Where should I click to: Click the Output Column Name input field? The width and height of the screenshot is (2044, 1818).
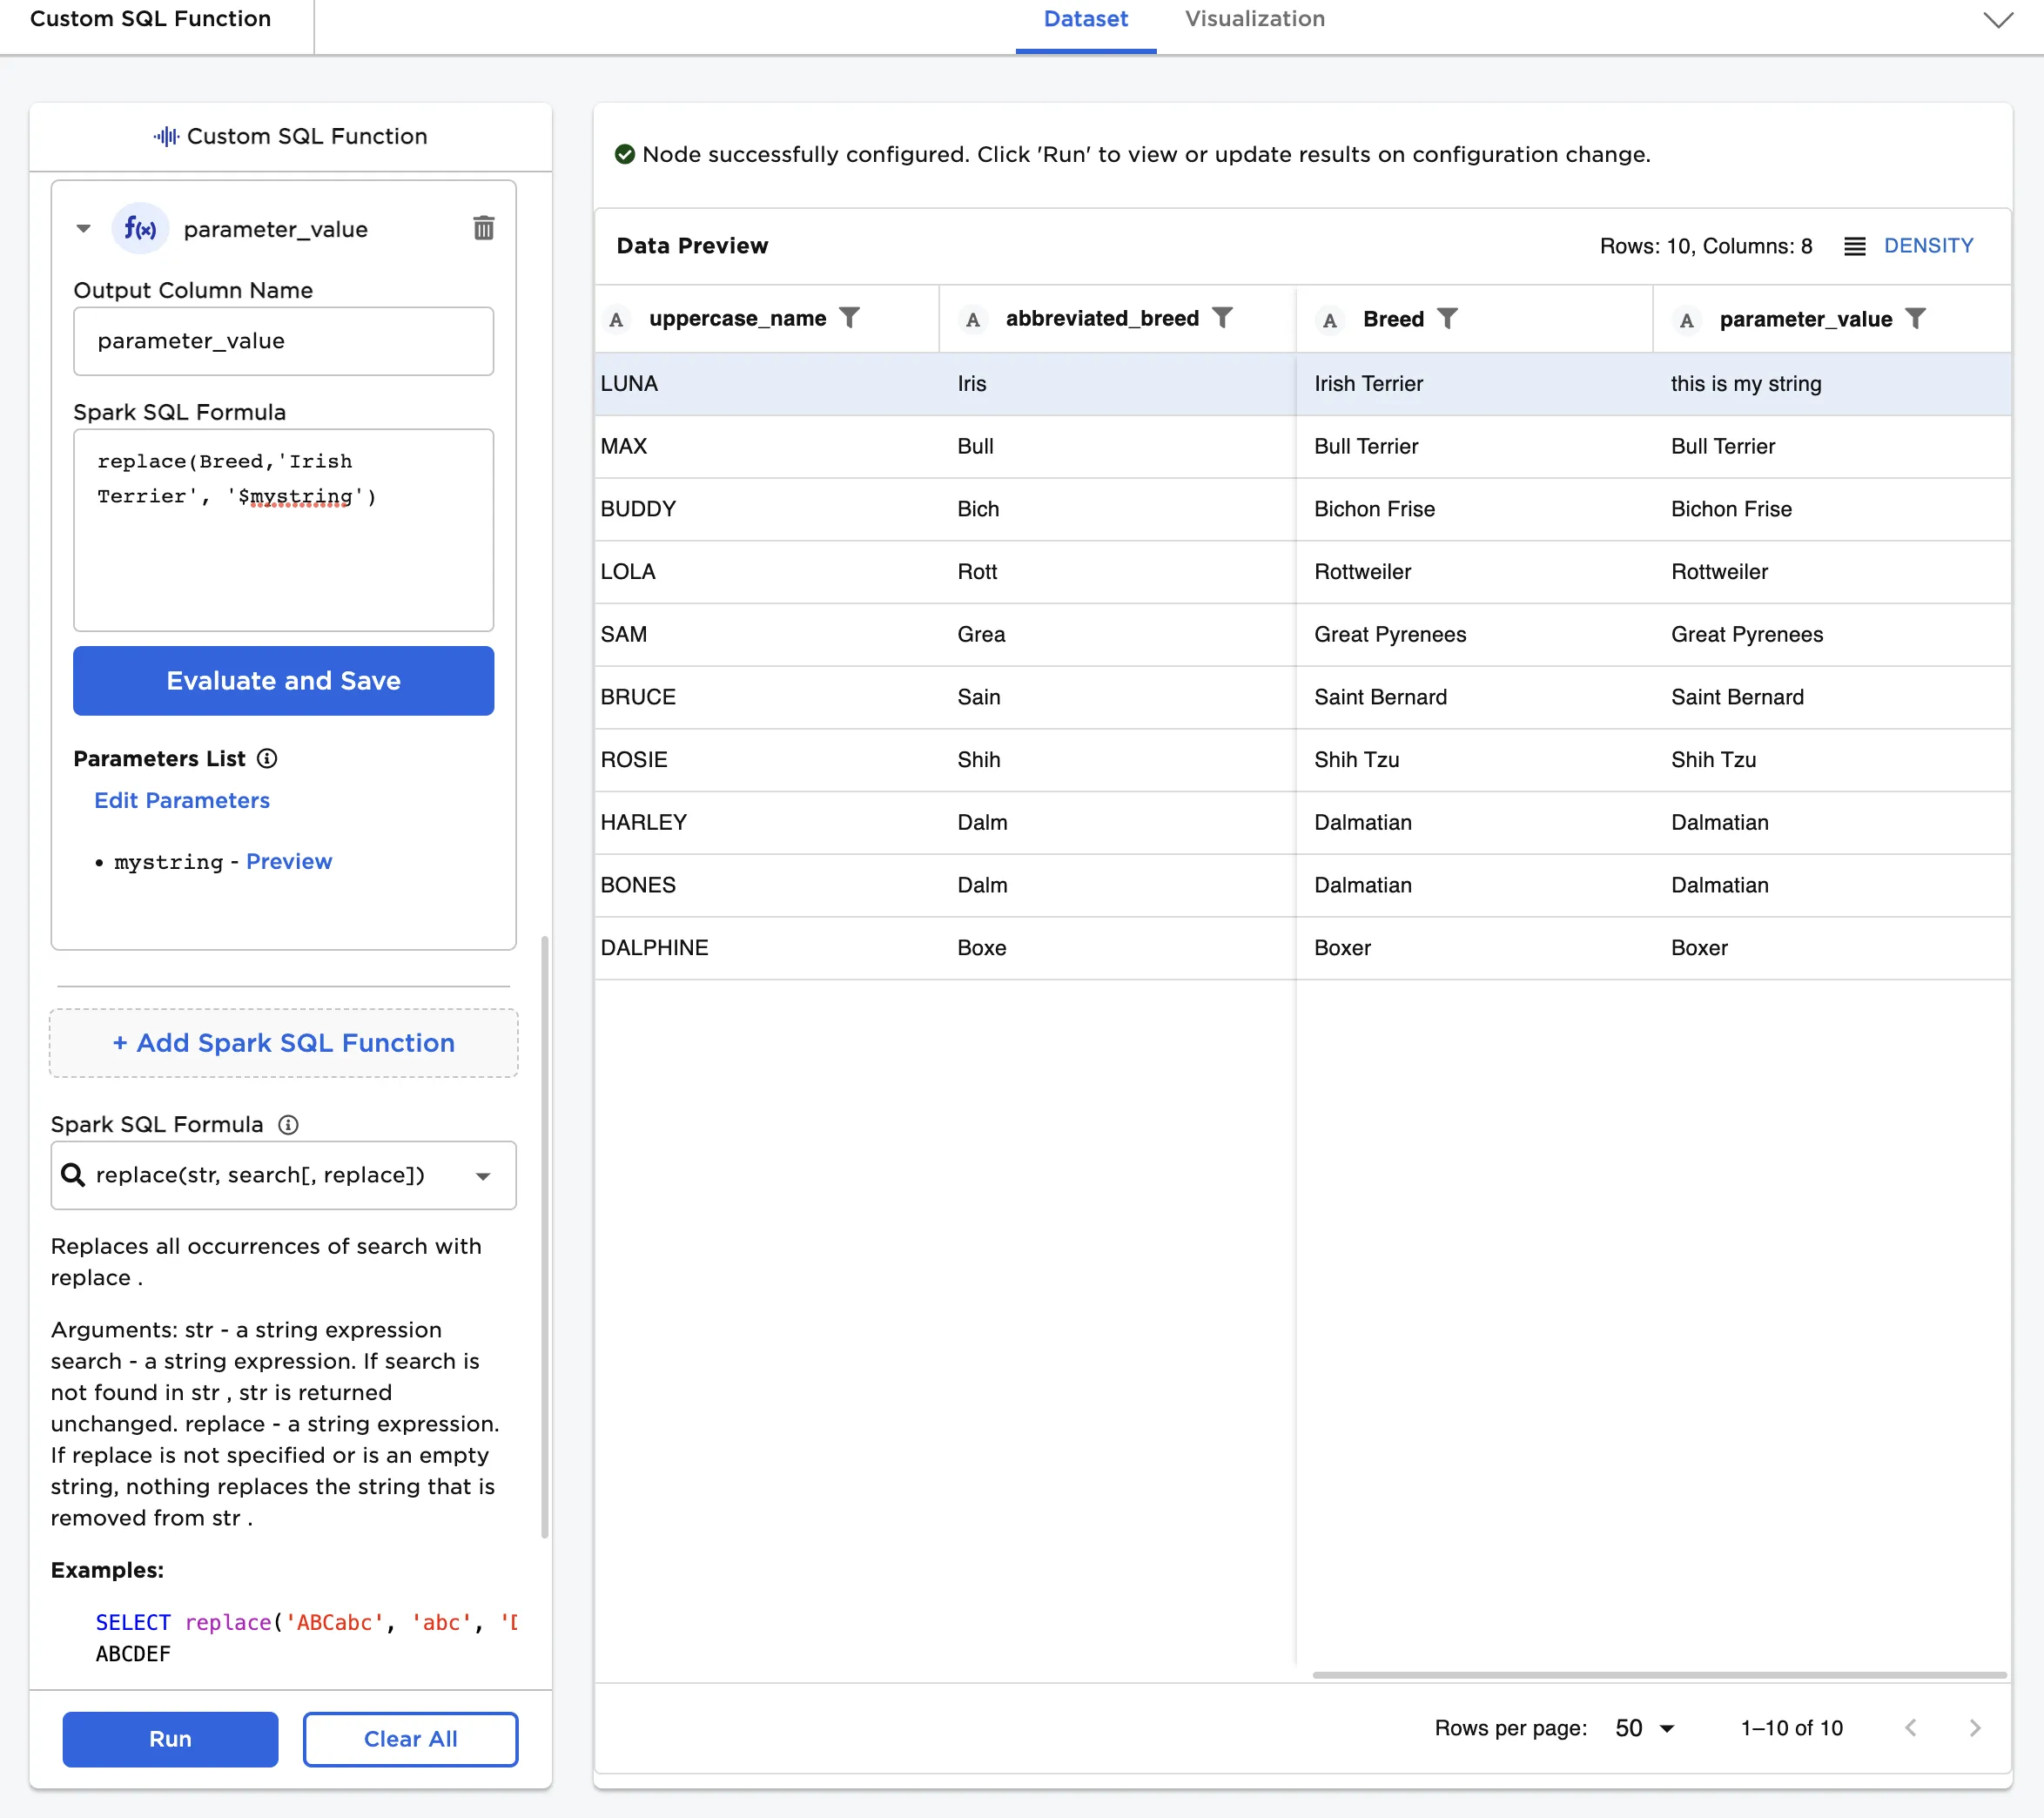(x=283, y=341)
